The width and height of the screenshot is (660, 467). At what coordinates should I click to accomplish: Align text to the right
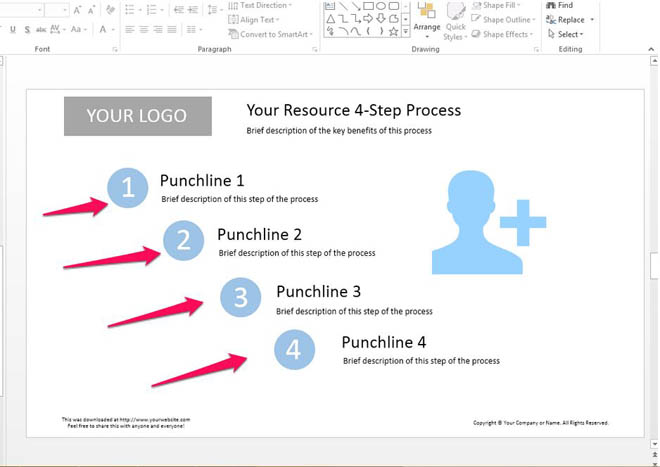point(158,29)
